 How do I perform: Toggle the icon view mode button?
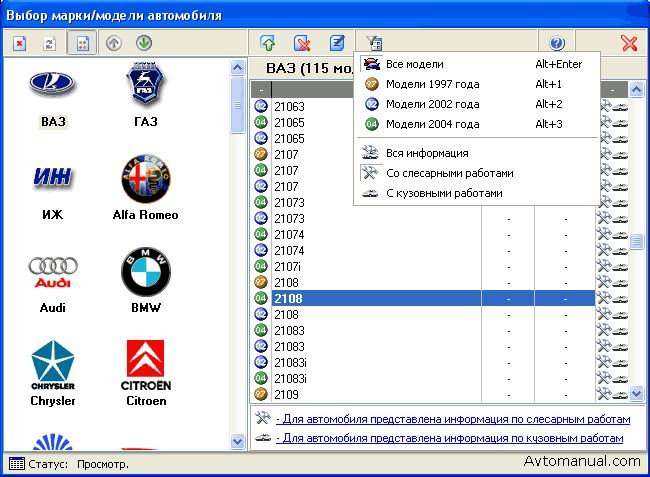(82, 43)
